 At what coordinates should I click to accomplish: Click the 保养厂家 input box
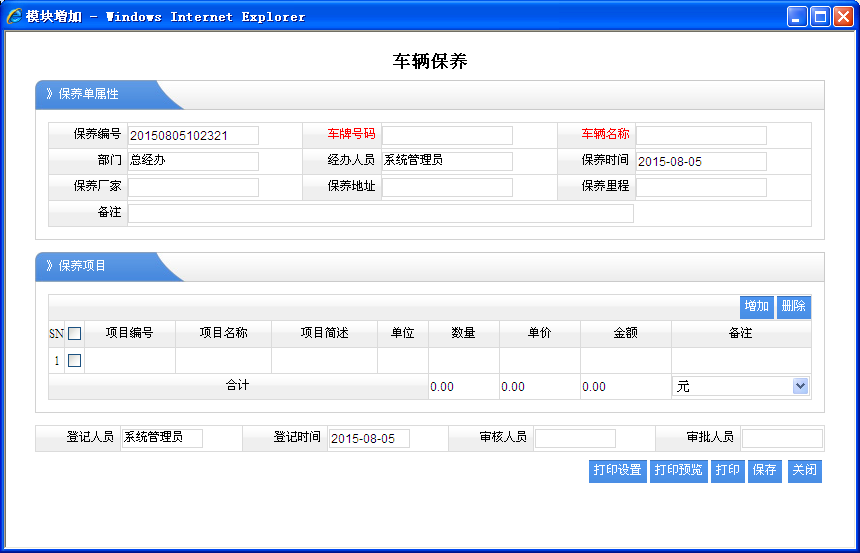pos(193,187)
